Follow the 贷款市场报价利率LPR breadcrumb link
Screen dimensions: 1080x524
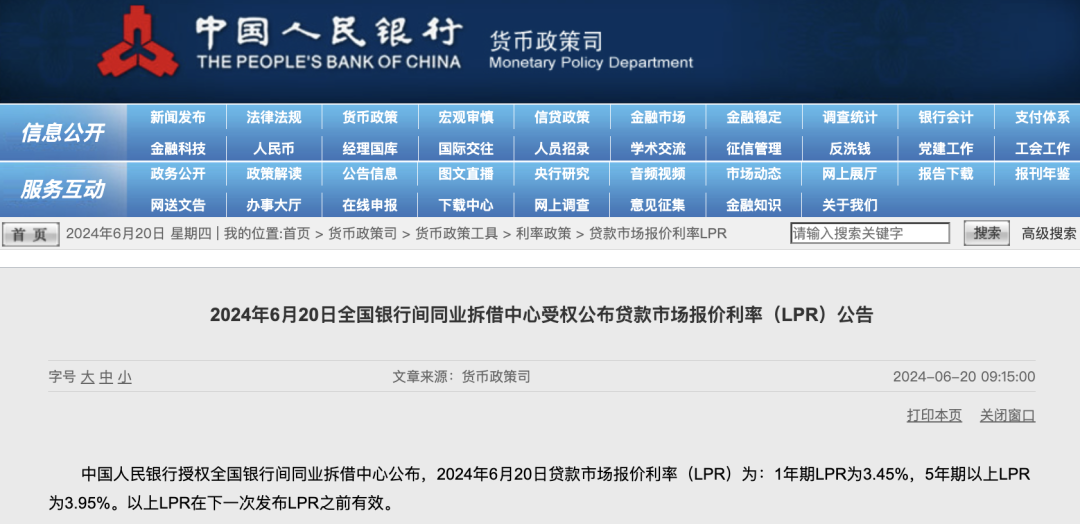(658, 233)
